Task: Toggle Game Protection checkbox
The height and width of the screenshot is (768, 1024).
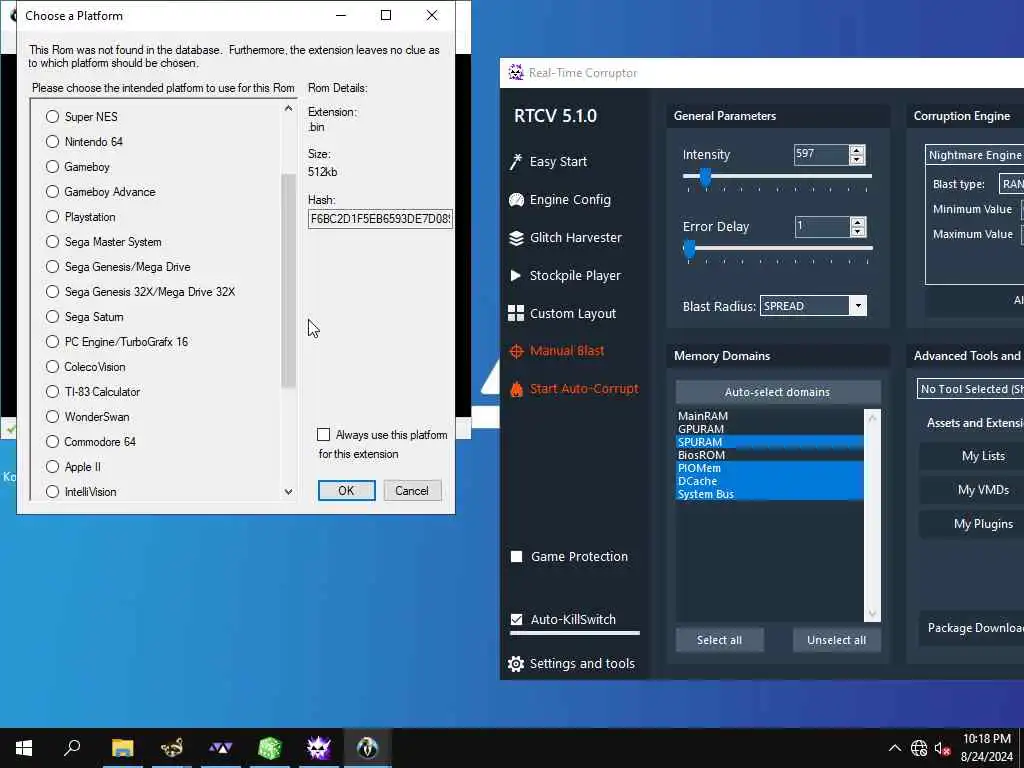Action: pos(517,557)
